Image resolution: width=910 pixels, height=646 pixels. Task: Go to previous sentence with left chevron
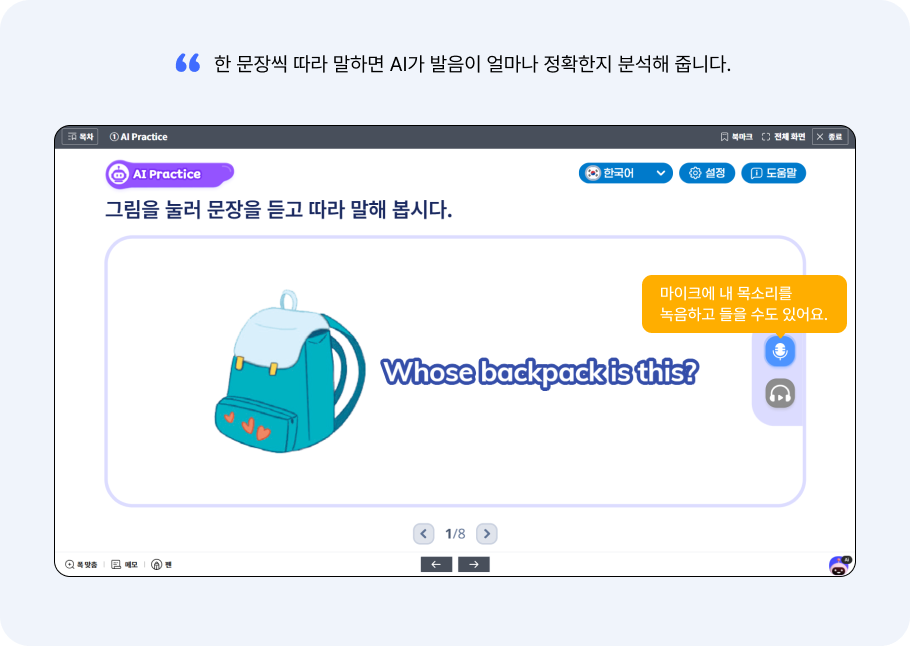424,534
